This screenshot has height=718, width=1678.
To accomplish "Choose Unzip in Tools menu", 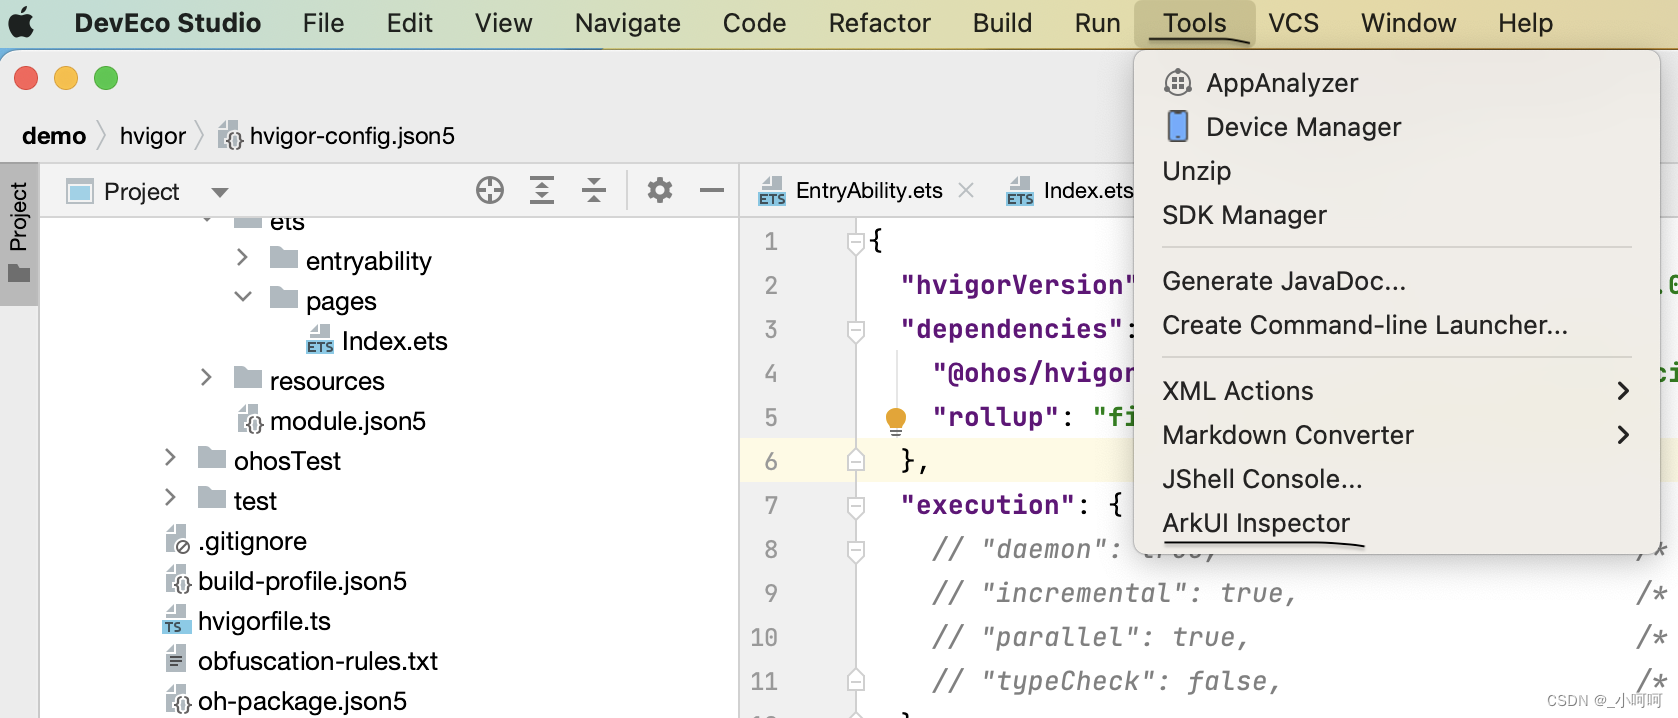I will pyautogui.click(x=1397, y=171).
